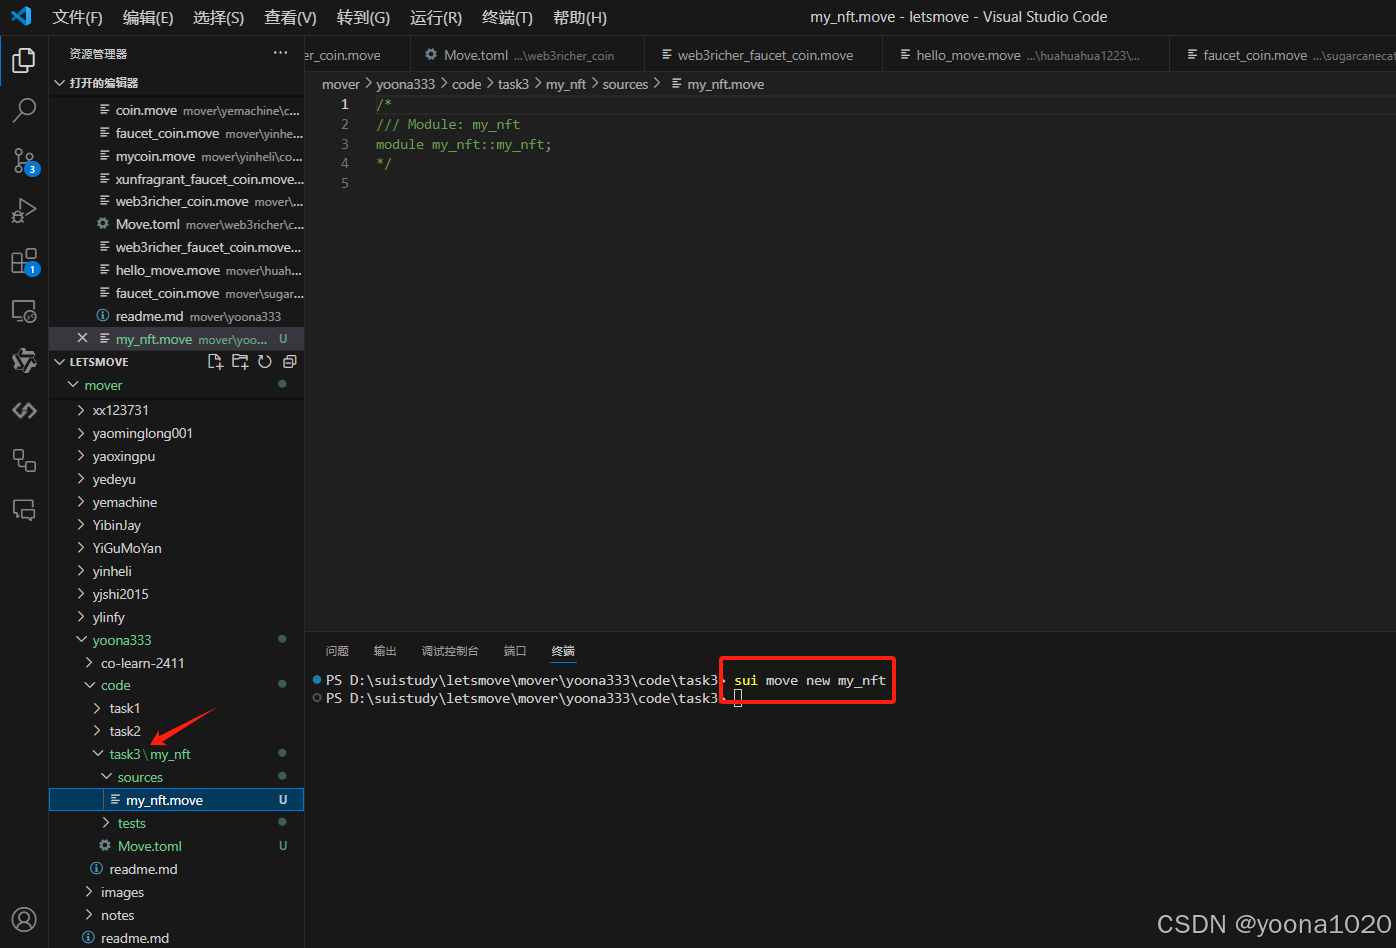Collapse all folders in LETSMOVE explorer

(290, 362)
